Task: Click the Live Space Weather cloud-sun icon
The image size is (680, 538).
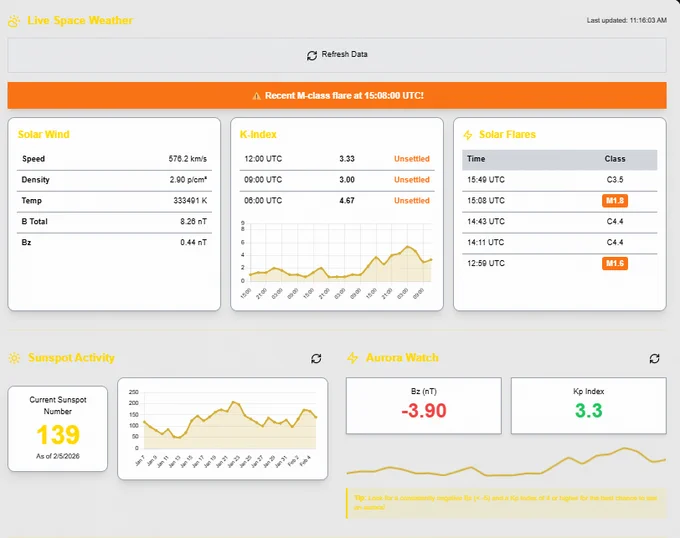Action: [14, 21]
